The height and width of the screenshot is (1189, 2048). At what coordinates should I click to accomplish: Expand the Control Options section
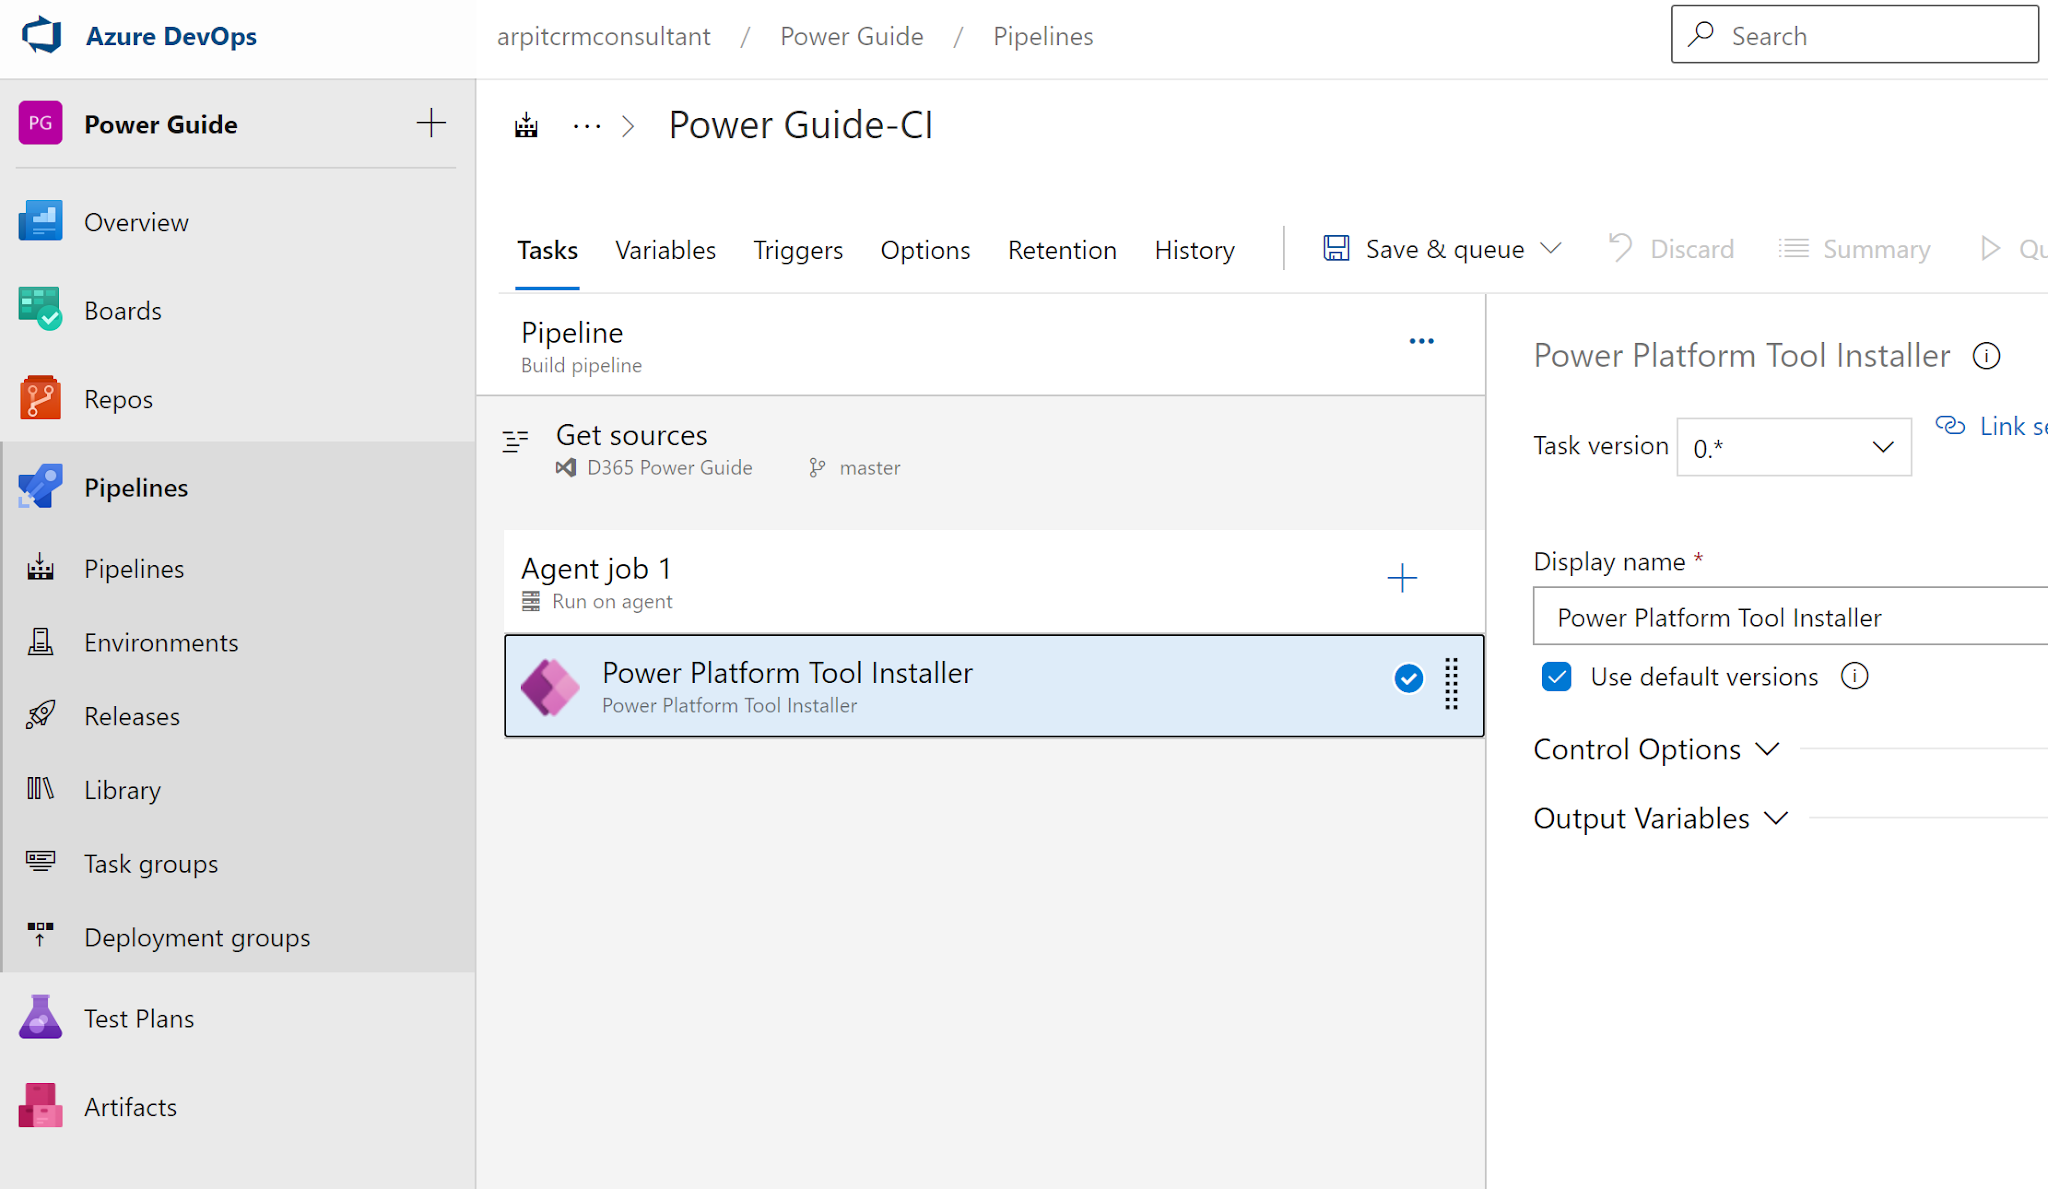click(1656, 749)
